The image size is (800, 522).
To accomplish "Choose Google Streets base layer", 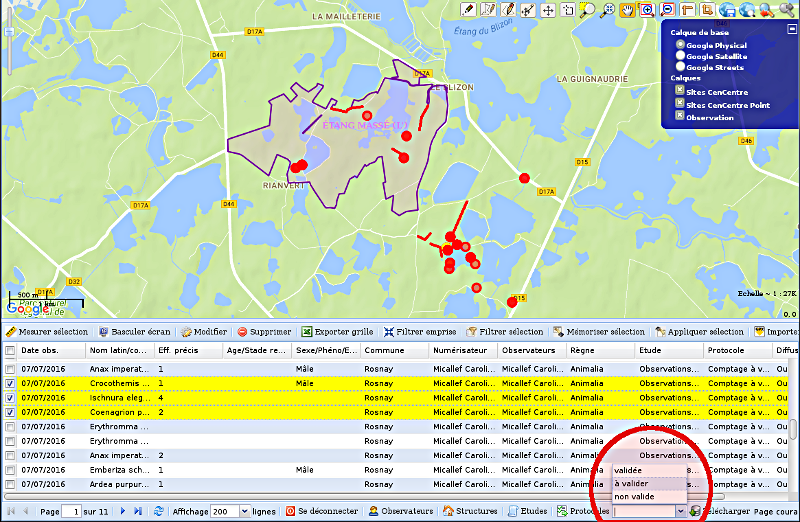I will (x=681, y=67).
